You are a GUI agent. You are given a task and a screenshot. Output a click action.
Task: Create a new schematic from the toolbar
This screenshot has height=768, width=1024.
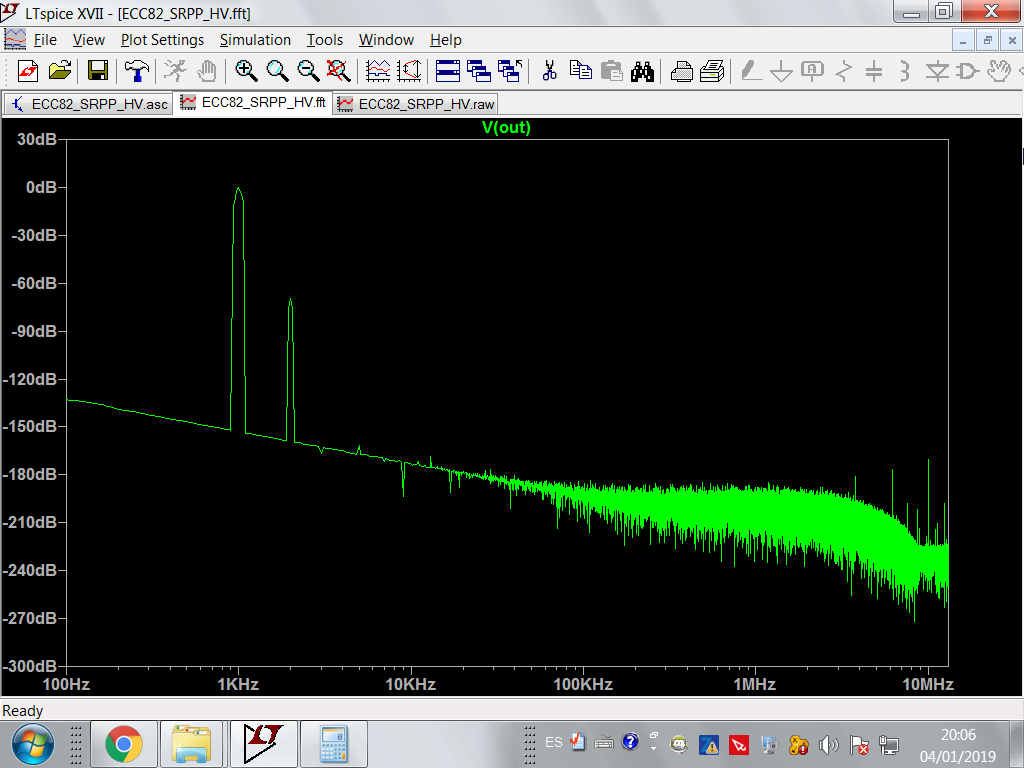click(x=27, y=71)
